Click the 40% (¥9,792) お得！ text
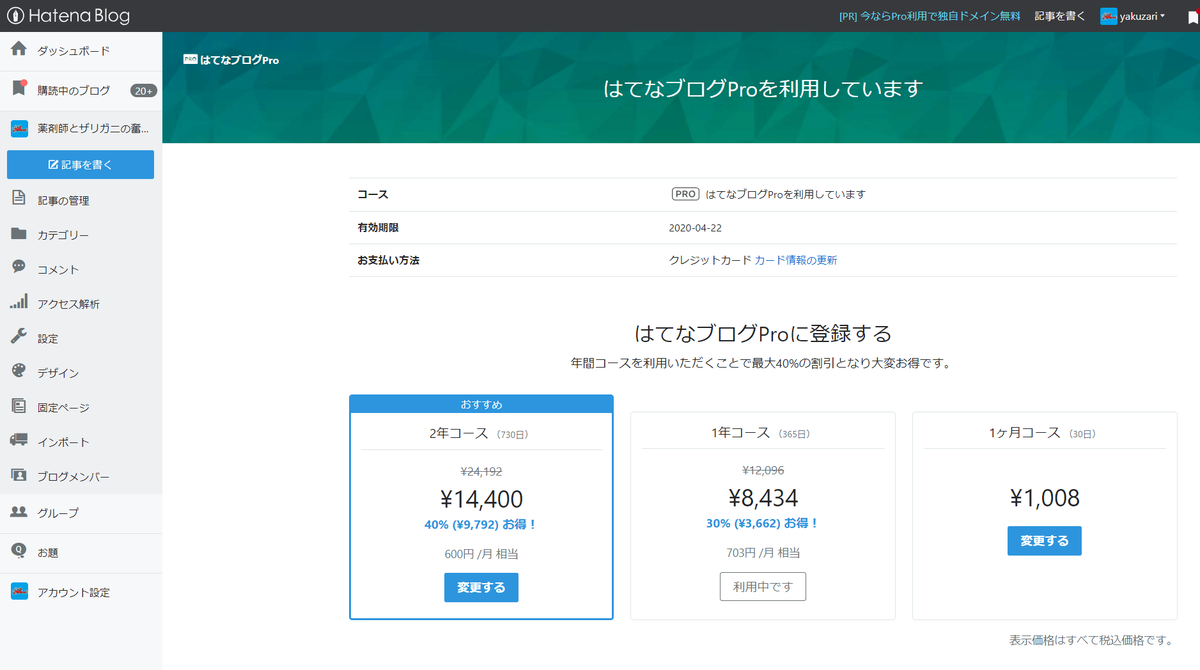 coord(481,524)
